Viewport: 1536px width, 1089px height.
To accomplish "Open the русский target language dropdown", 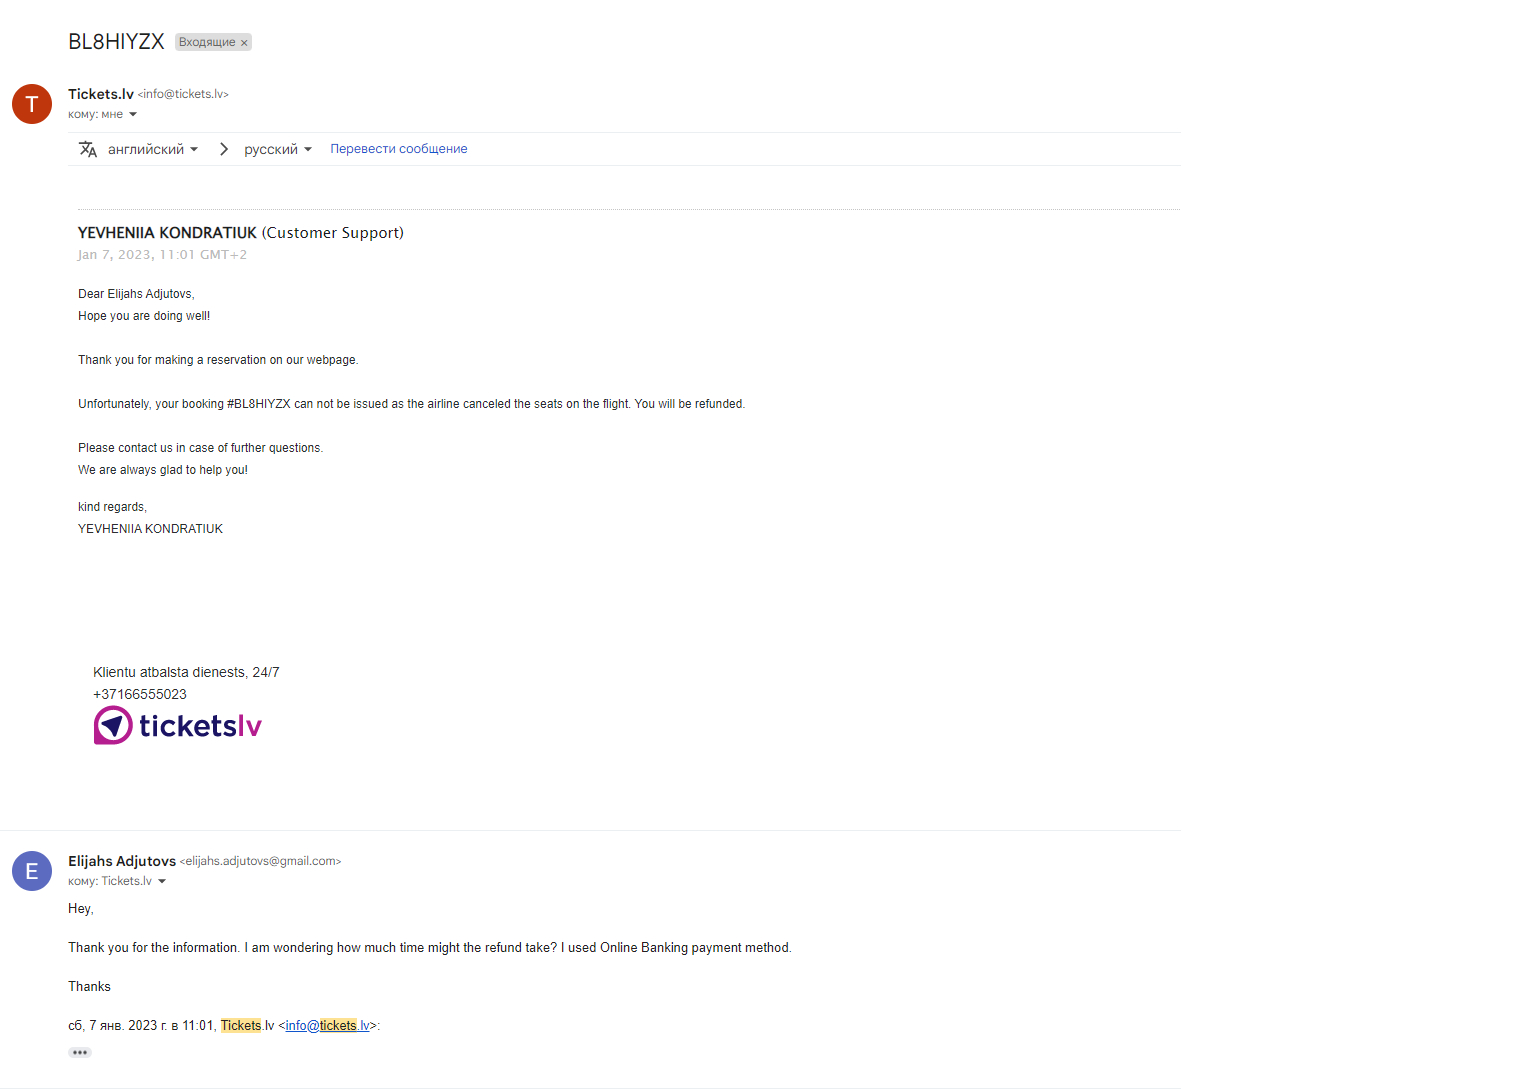I will pos(278,149).
